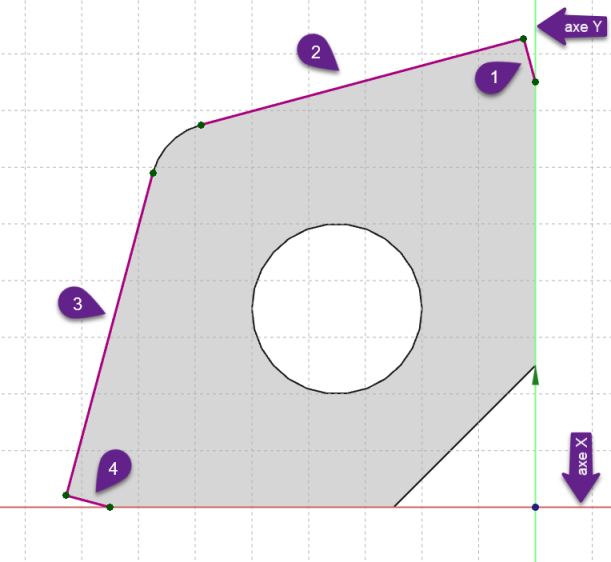This screenshot has width=611, height=562.
Task: Pick the upper endpoint of the rounded corner arc
Action: [201, 125]
